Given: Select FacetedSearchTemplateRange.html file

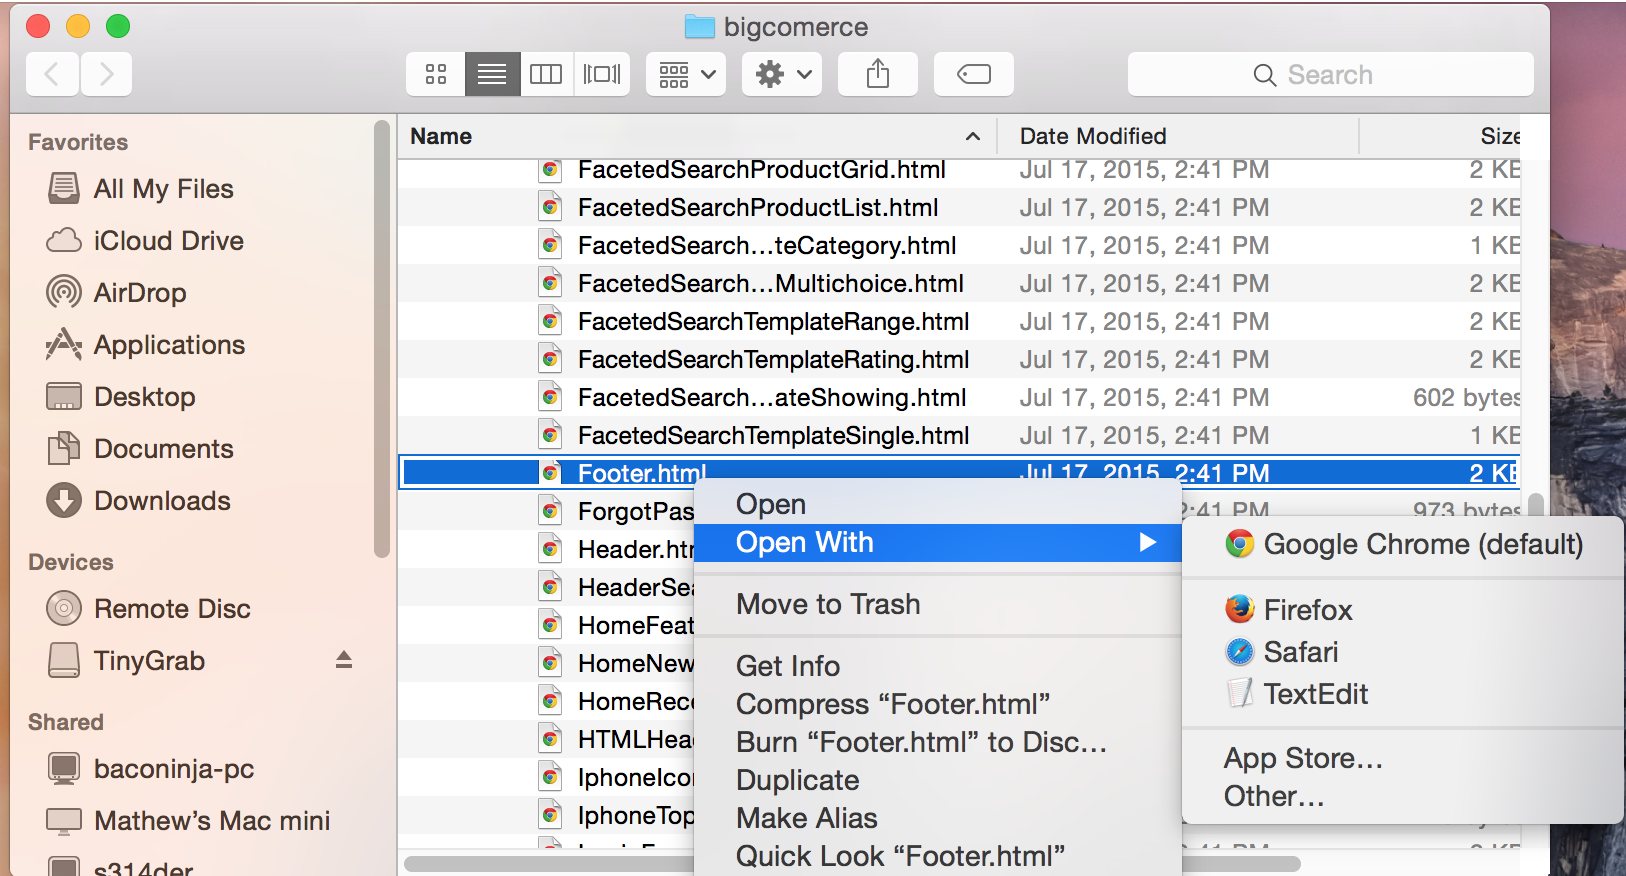Looking at the screenshot, I should tap(774, 322).
